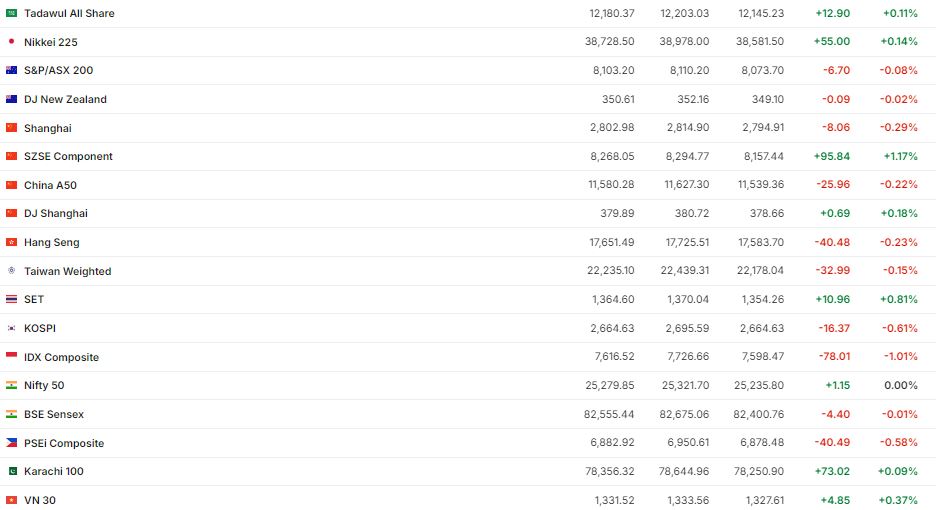Click the Taiwan icon beside Taiwan Weighted
This screenshot has height=510, width=936.
coord(11,271)
